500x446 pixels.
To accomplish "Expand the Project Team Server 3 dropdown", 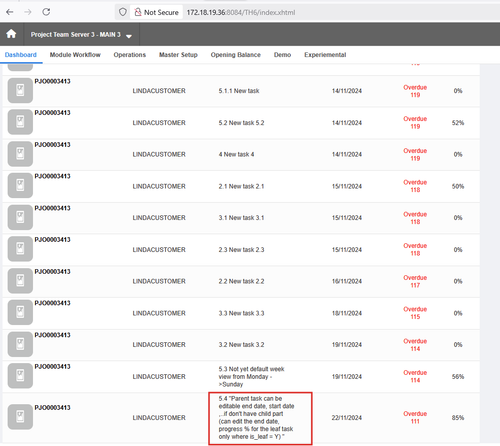I will point(81,35).
